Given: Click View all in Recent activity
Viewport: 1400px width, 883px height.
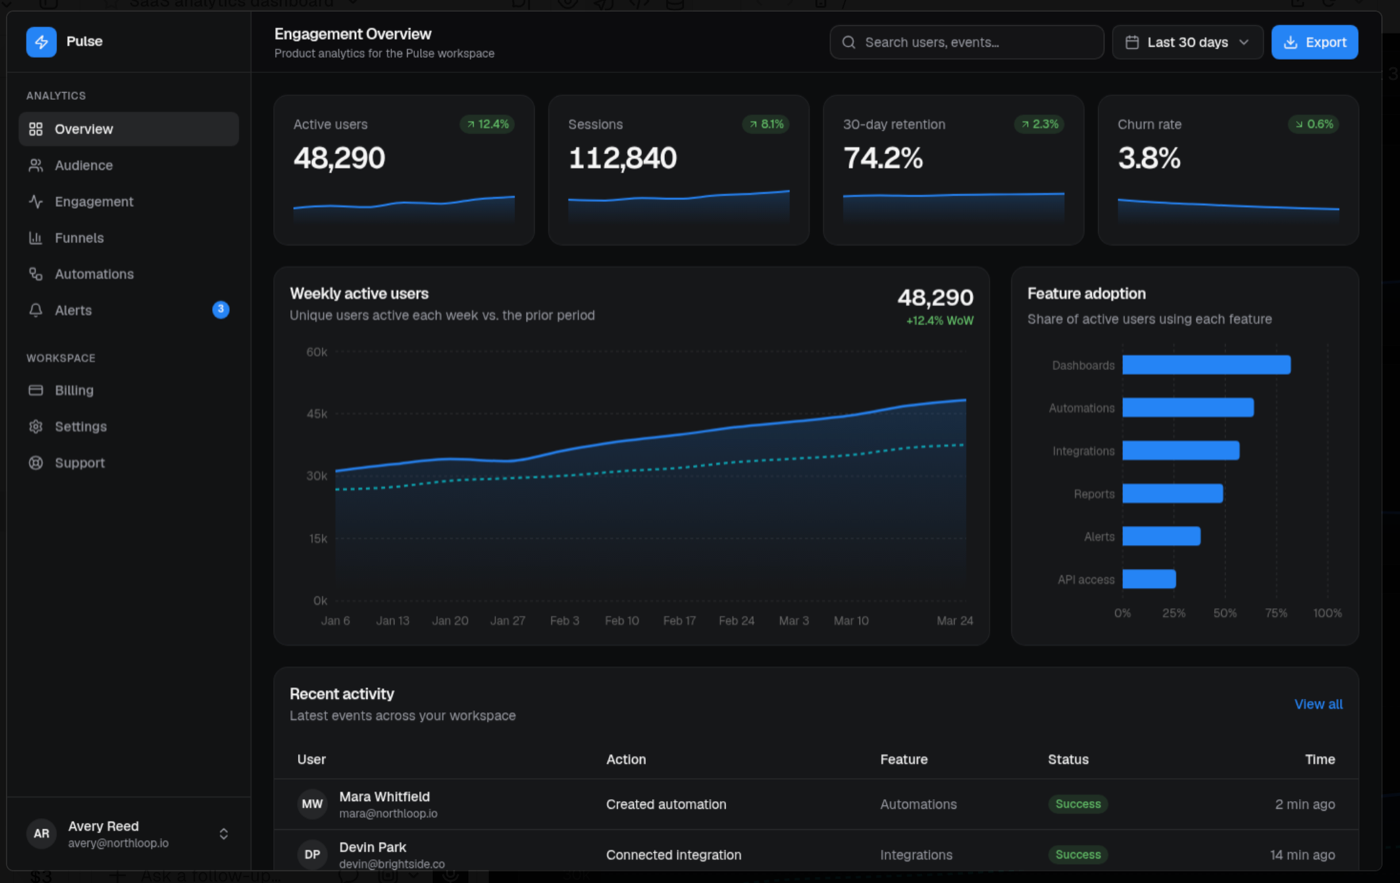Looking at the screenshot, I should point(1318,704).
